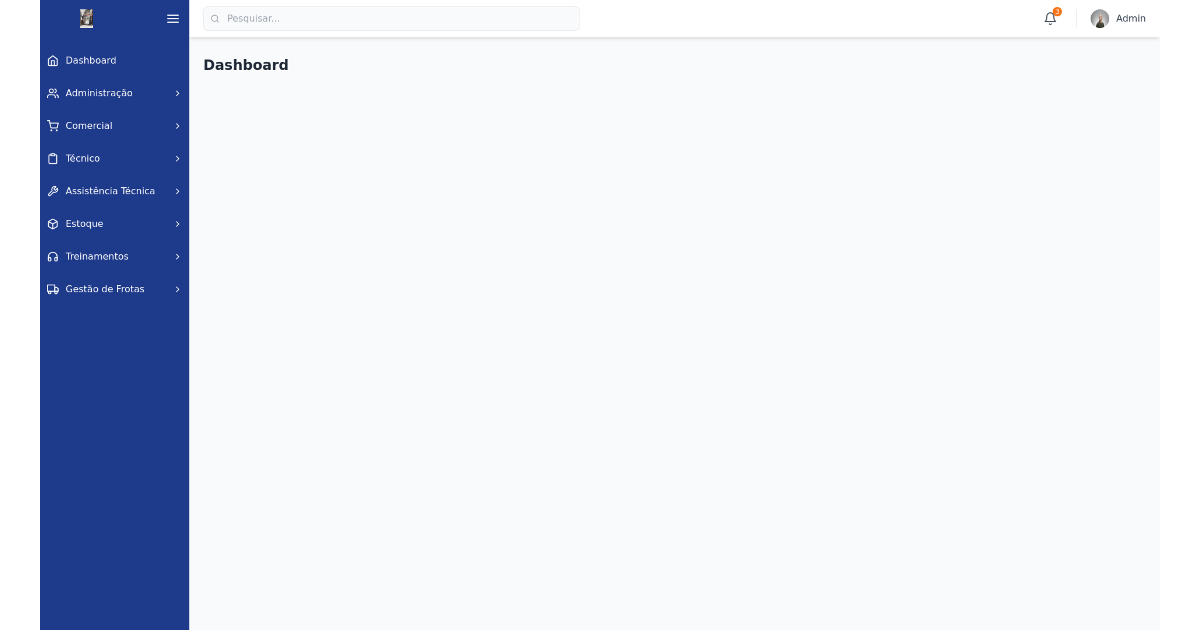Expand the Estoque section chevron
The width and height of the screenshot is (1200, 630).
click(x=177, y=224)
